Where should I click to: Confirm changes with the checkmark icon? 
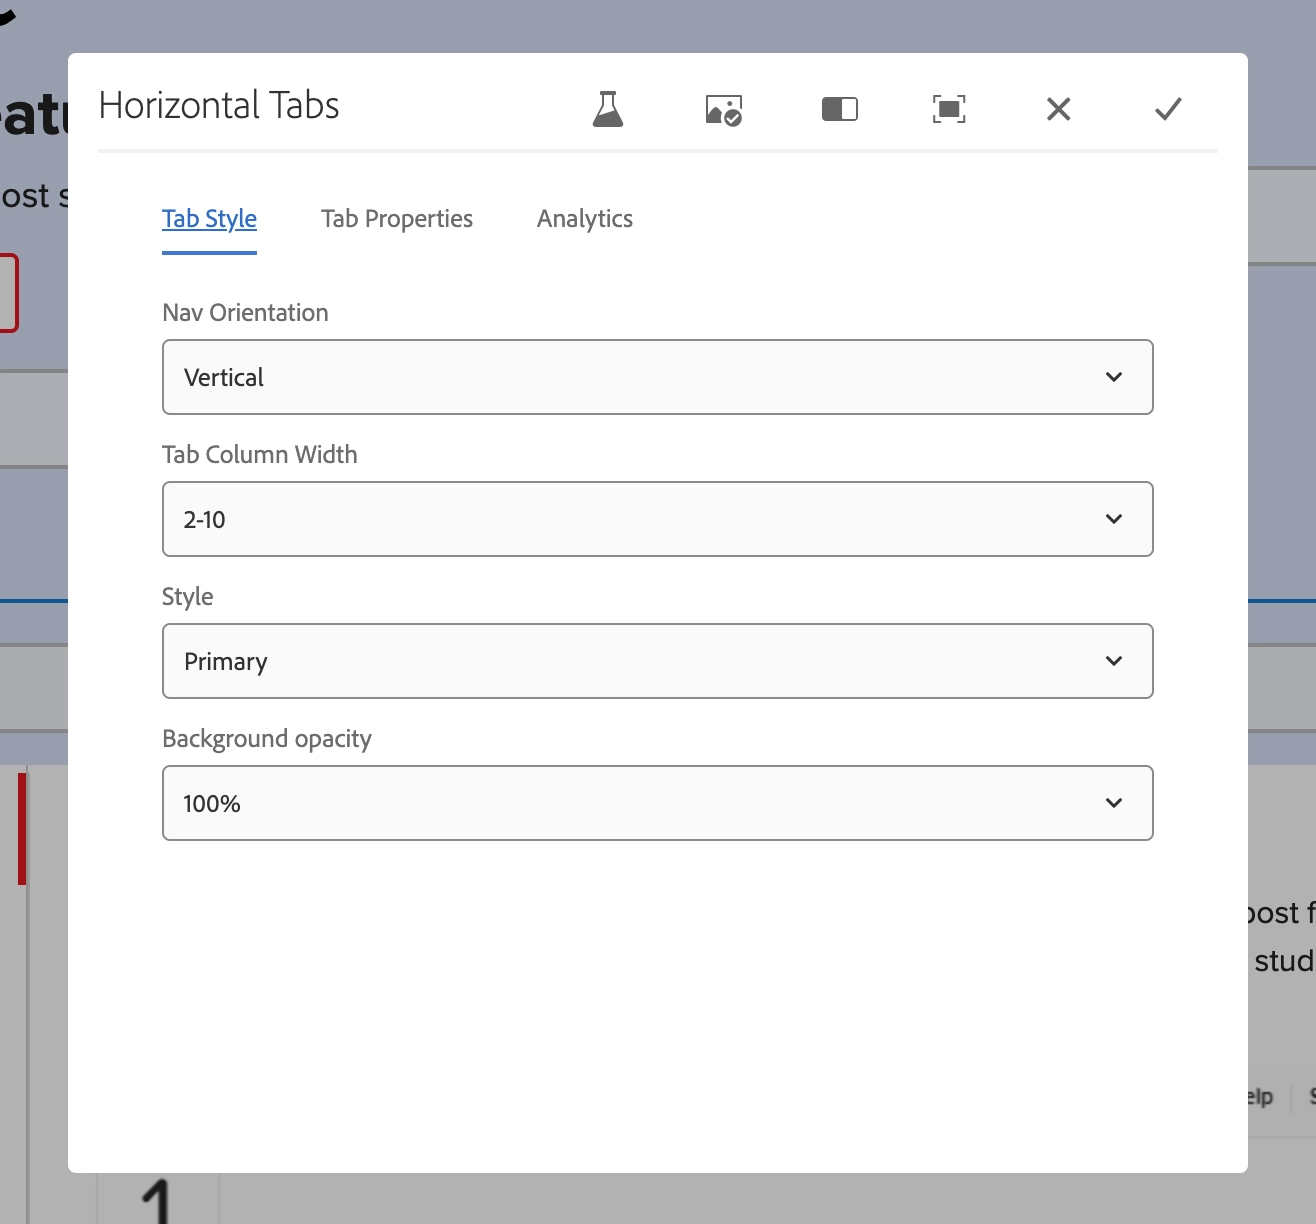point(1168,109)
